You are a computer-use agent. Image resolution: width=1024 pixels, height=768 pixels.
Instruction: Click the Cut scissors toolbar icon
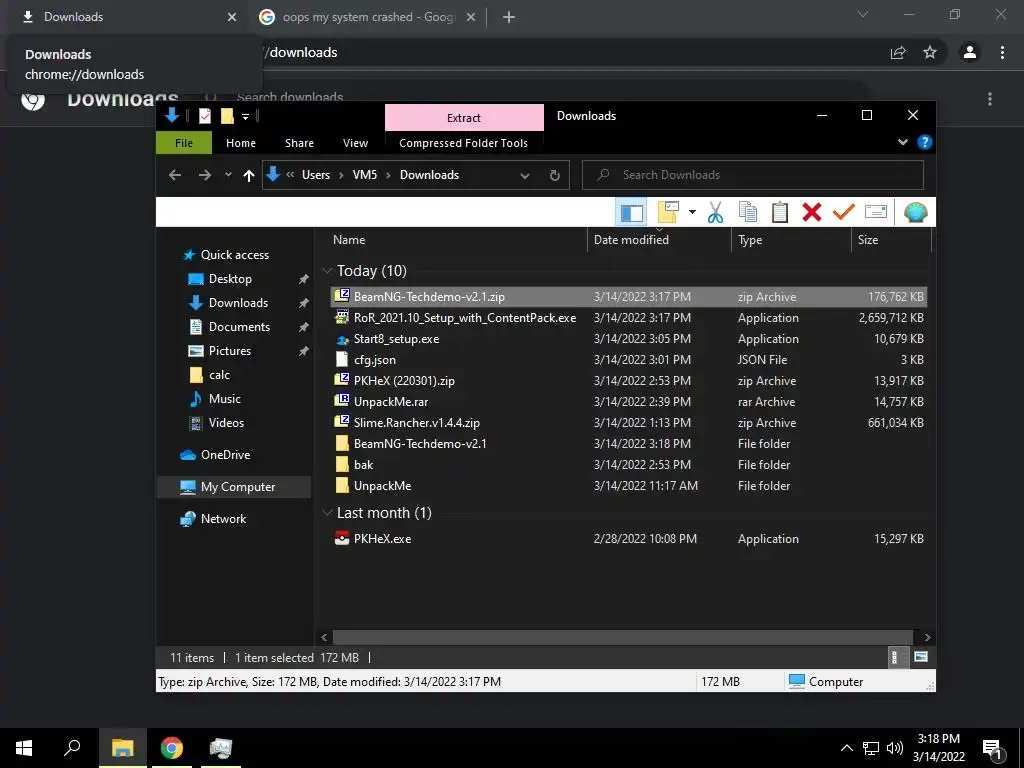click(x=715, y=212)
